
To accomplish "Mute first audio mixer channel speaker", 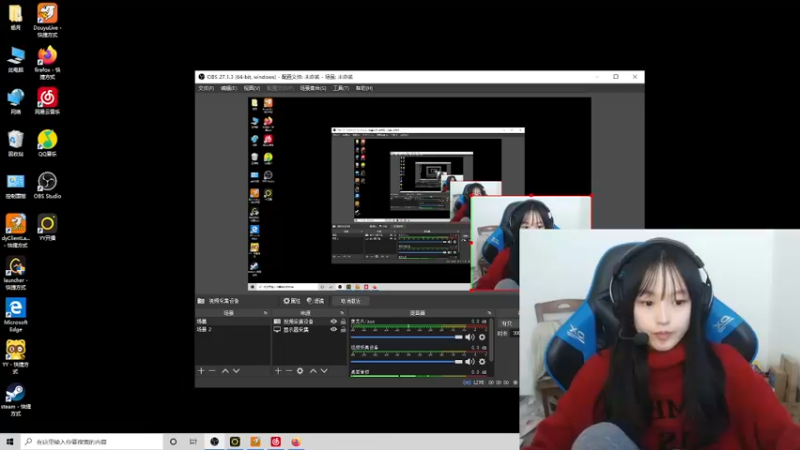I will [470, 337].
